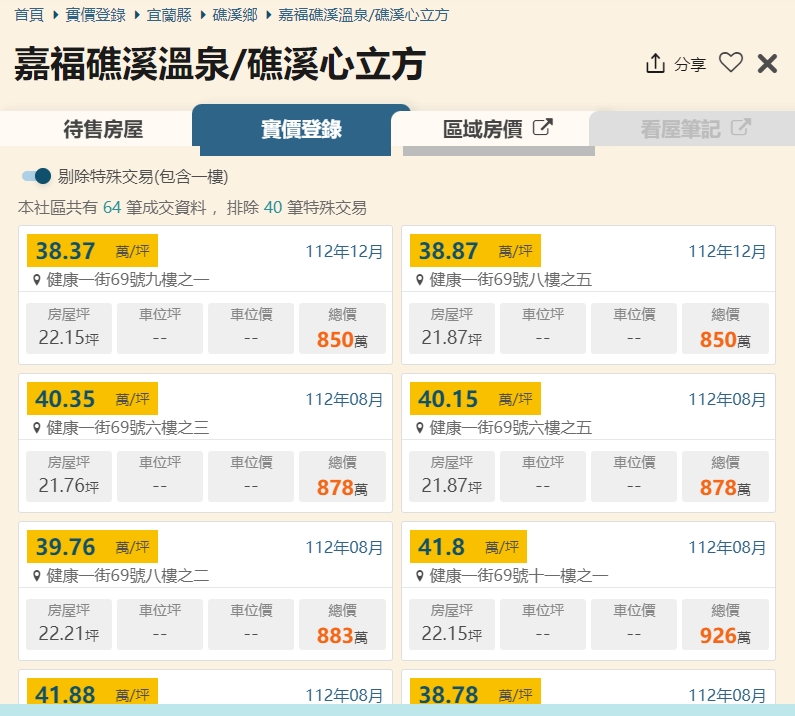Click 剔除特殊交易(包含一樓) label text
The width and height of the screenshot is (795, 716).
pos(143,176)
